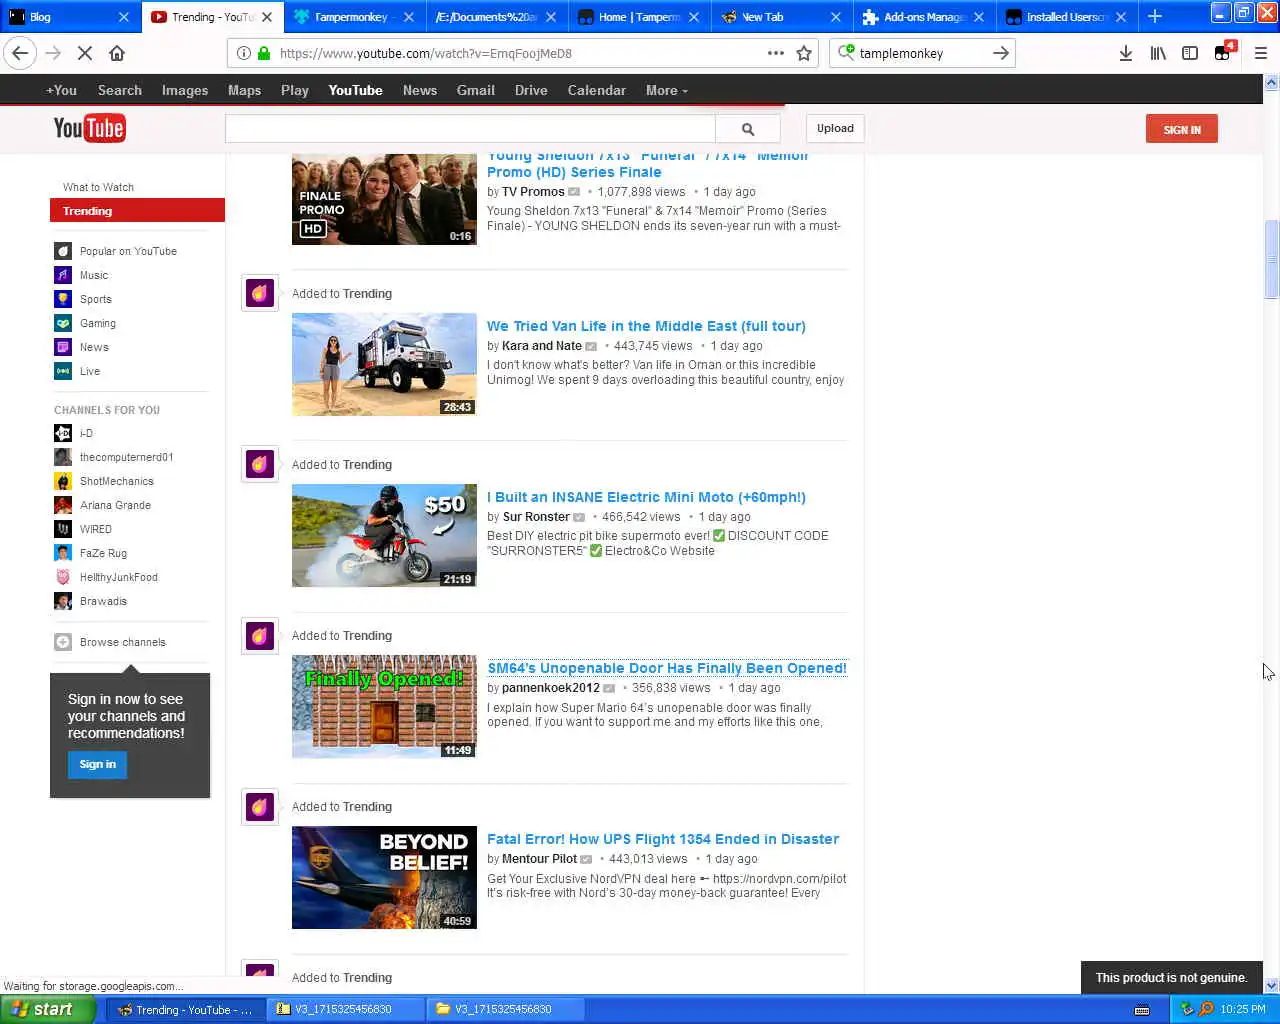Click the red SIGN IN button
The height and width of the screenshot is (1024, 1280).
[1182, 129]
